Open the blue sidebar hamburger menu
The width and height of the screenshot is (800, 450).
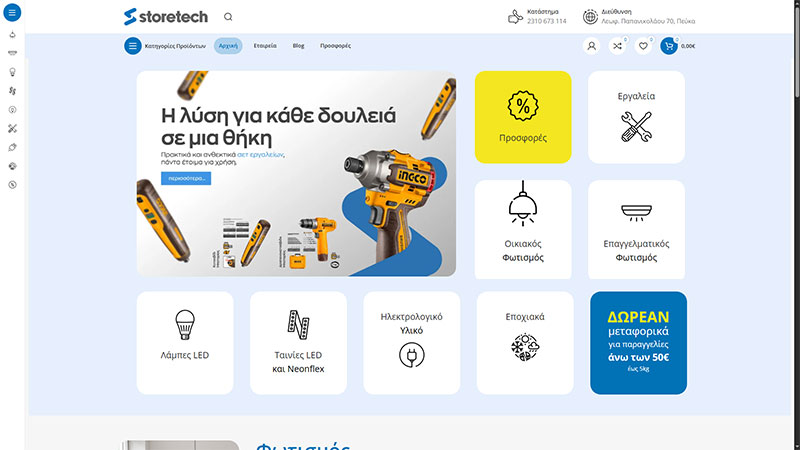[x=12, y=12]
